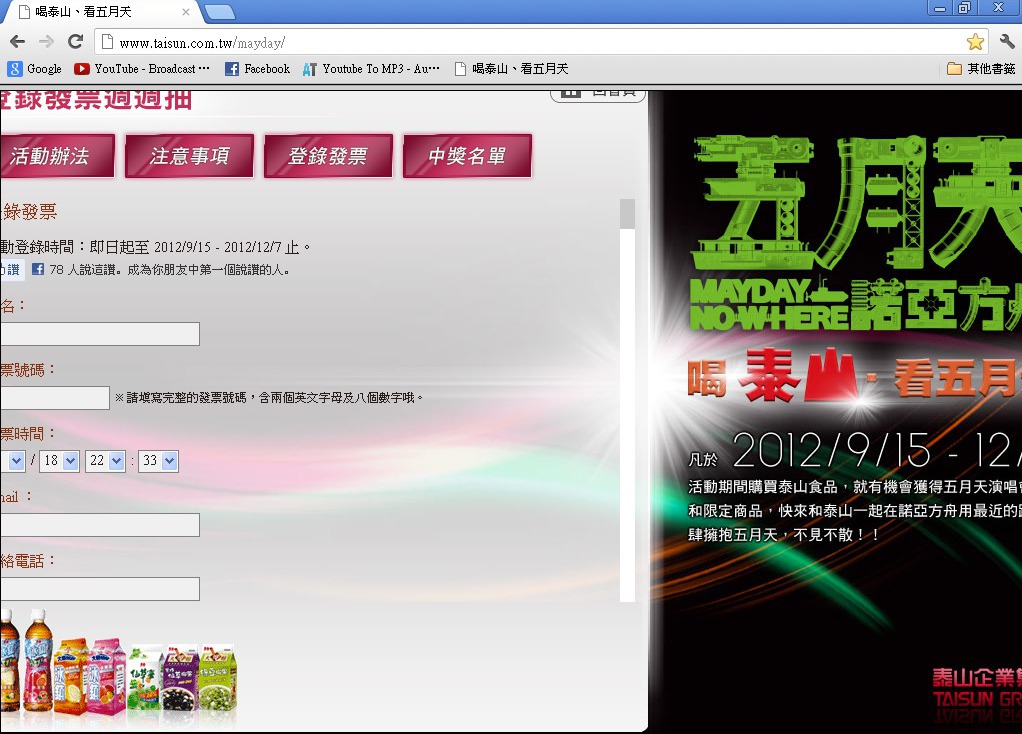Expand the month dropdown before the slash
Viewport: 1022px width, 734px height.
coord(13,461)
